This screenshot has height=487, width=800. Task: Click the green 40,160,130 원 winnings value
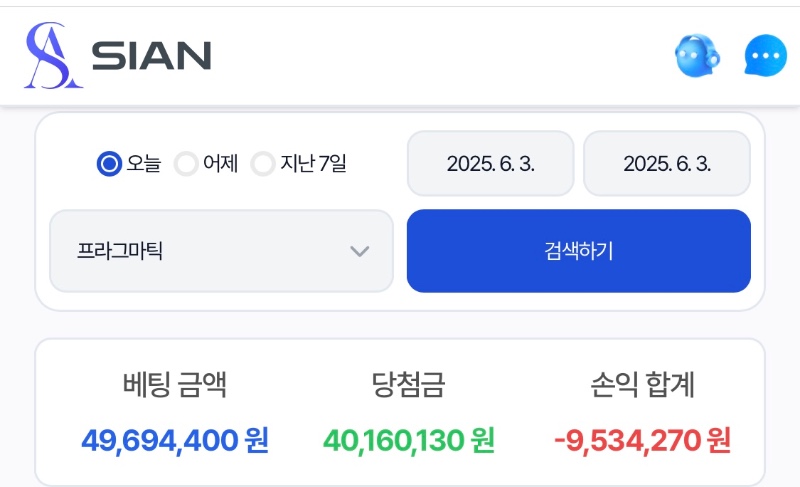[408, 441]
